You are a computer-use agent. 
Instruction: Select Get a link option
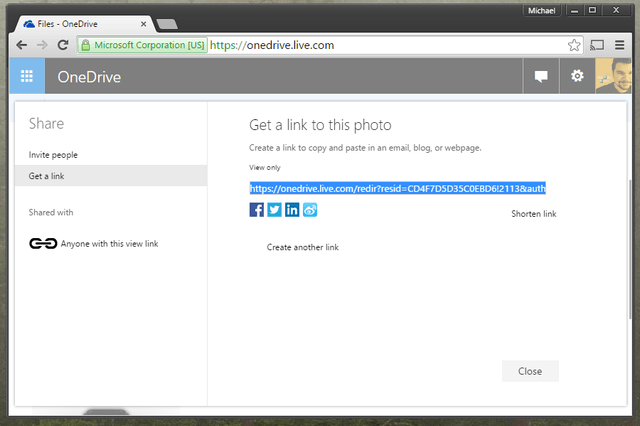[x=111, y=176]
